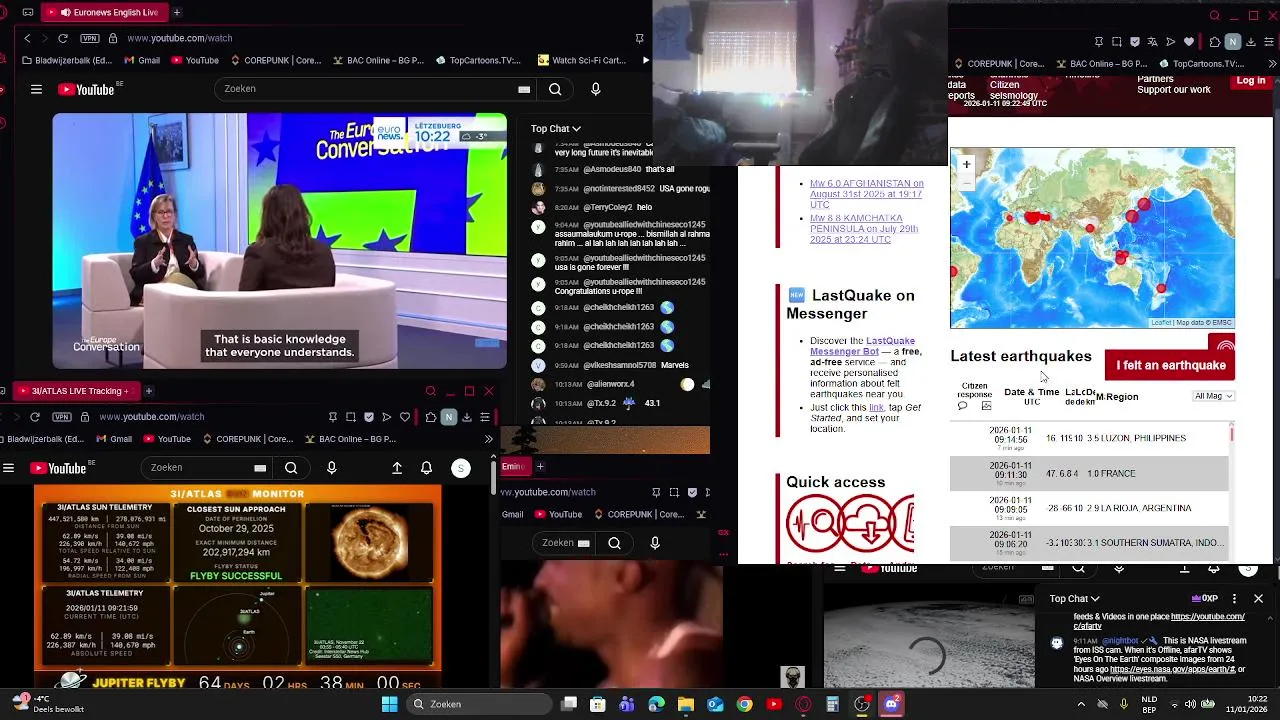Click YouTube upload icon in 3I/ATLAS window

tap(397, 468)
